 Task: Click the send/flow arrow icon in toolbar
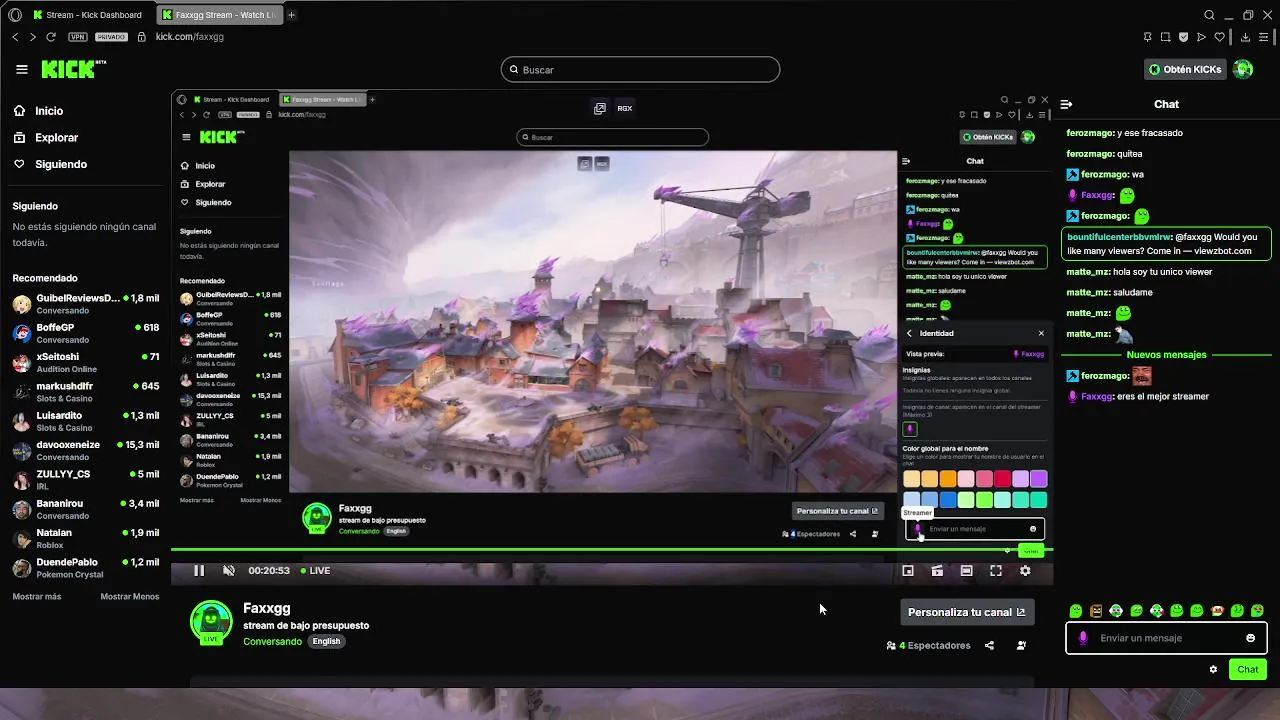tap(1202, 37)
